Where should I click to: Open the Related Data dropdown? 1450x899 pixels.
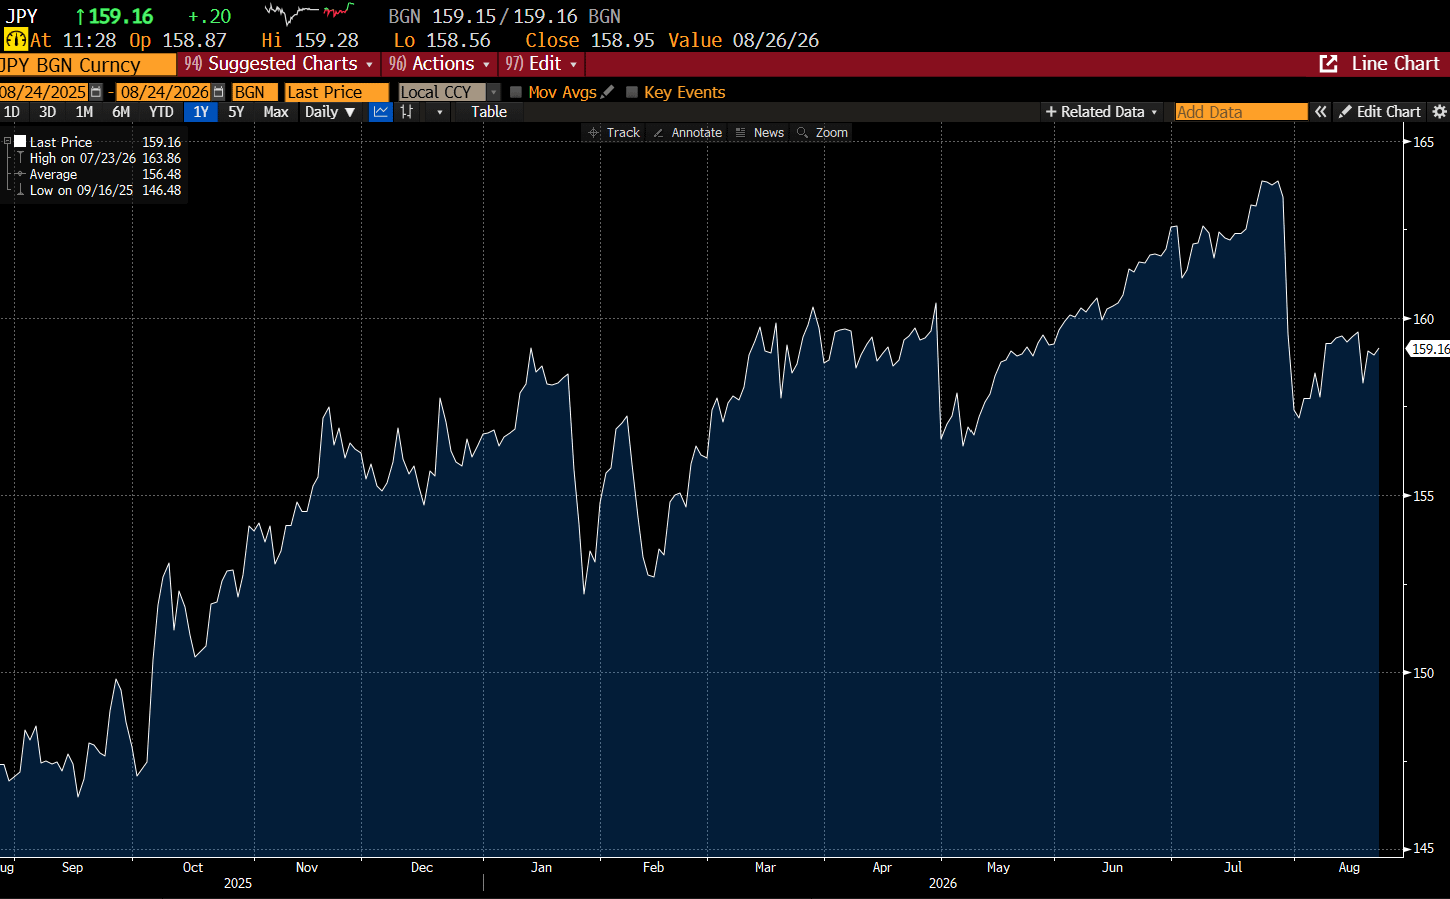(x=1101, y=112)
